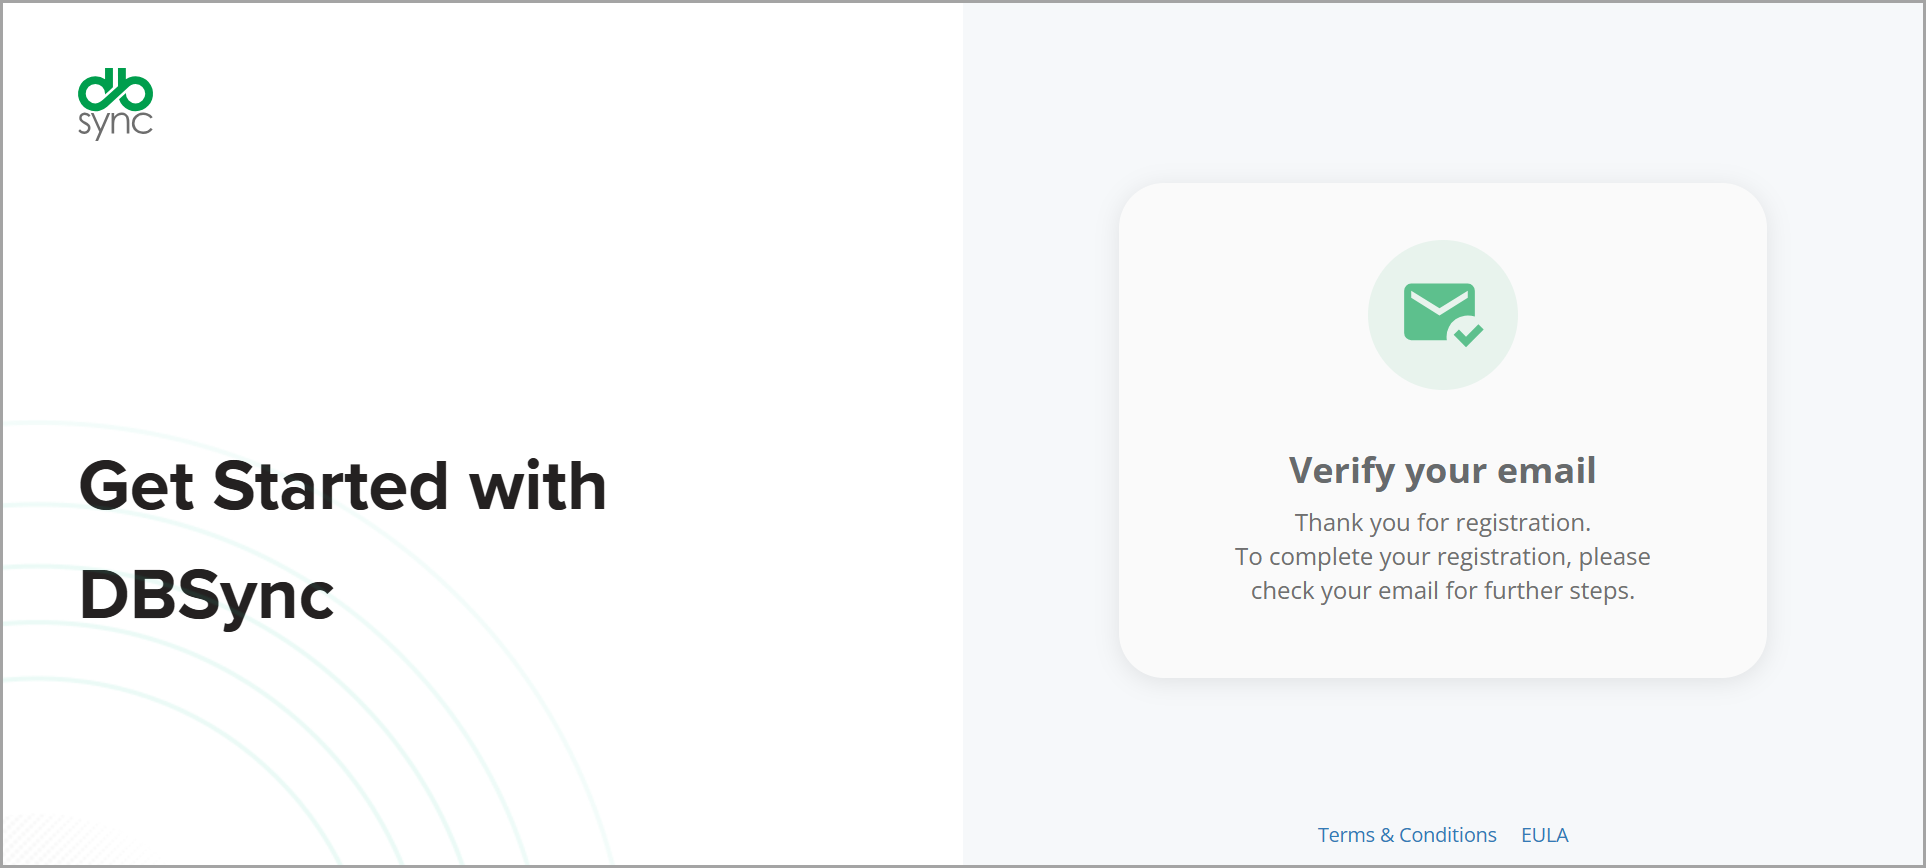Screen dimensions: 1926x868
Task: Click the "To complete your registration, please" line
Action: [1442, 557]
